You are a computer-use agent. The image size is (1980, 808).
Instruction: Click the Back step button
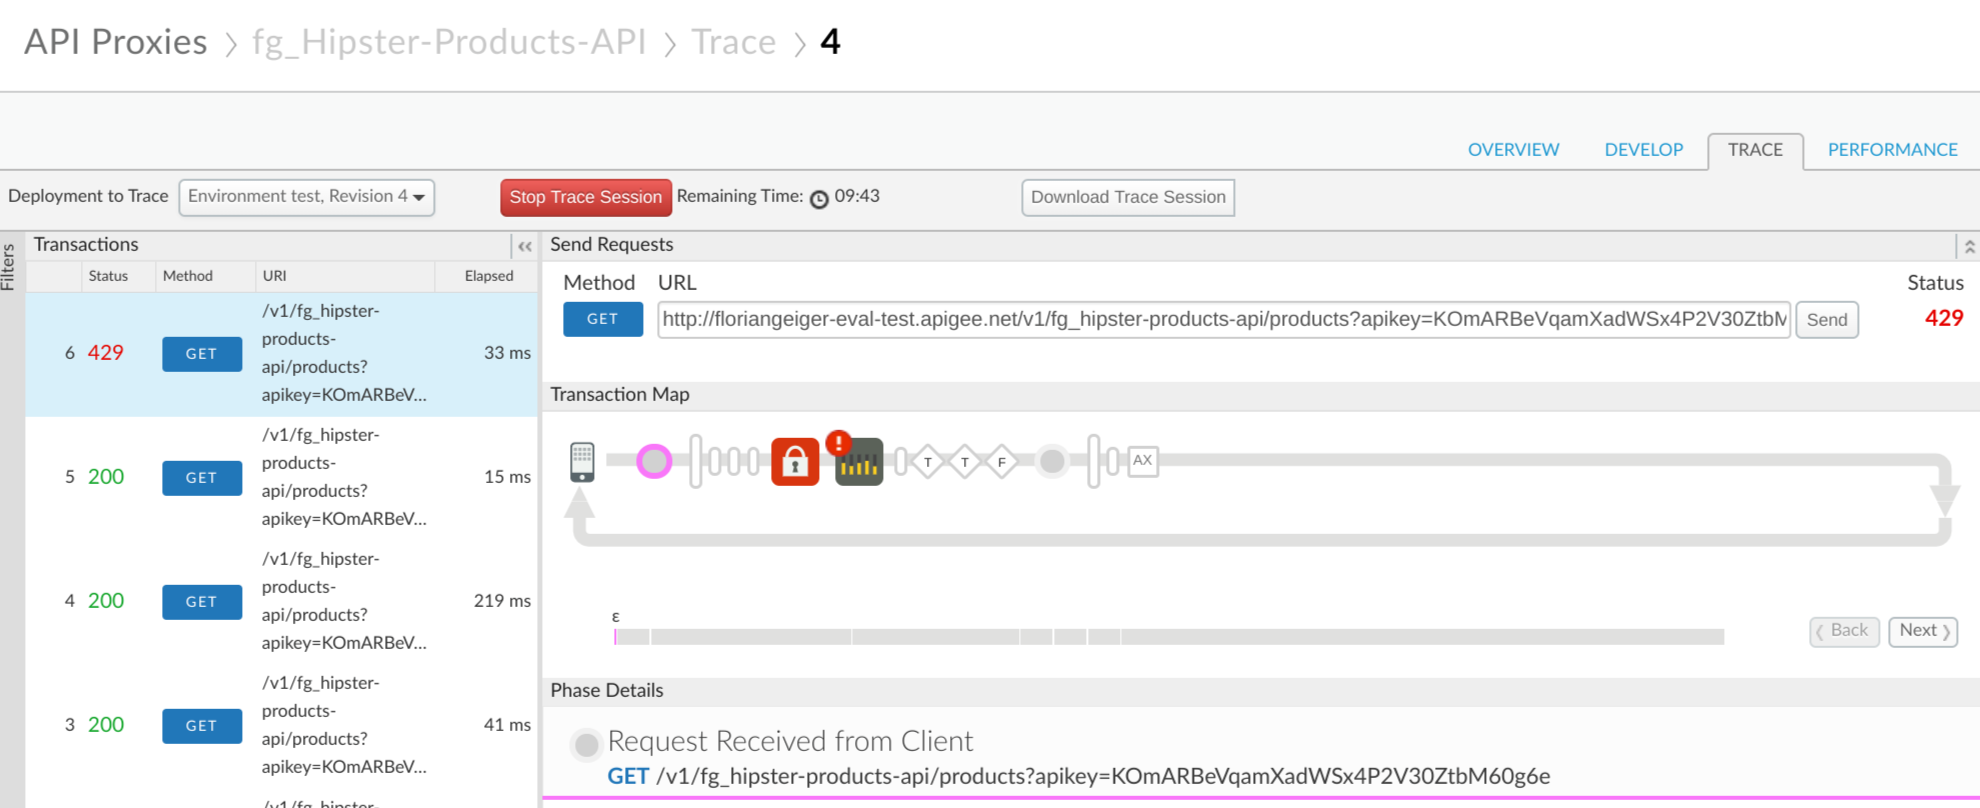(1844, 631)
